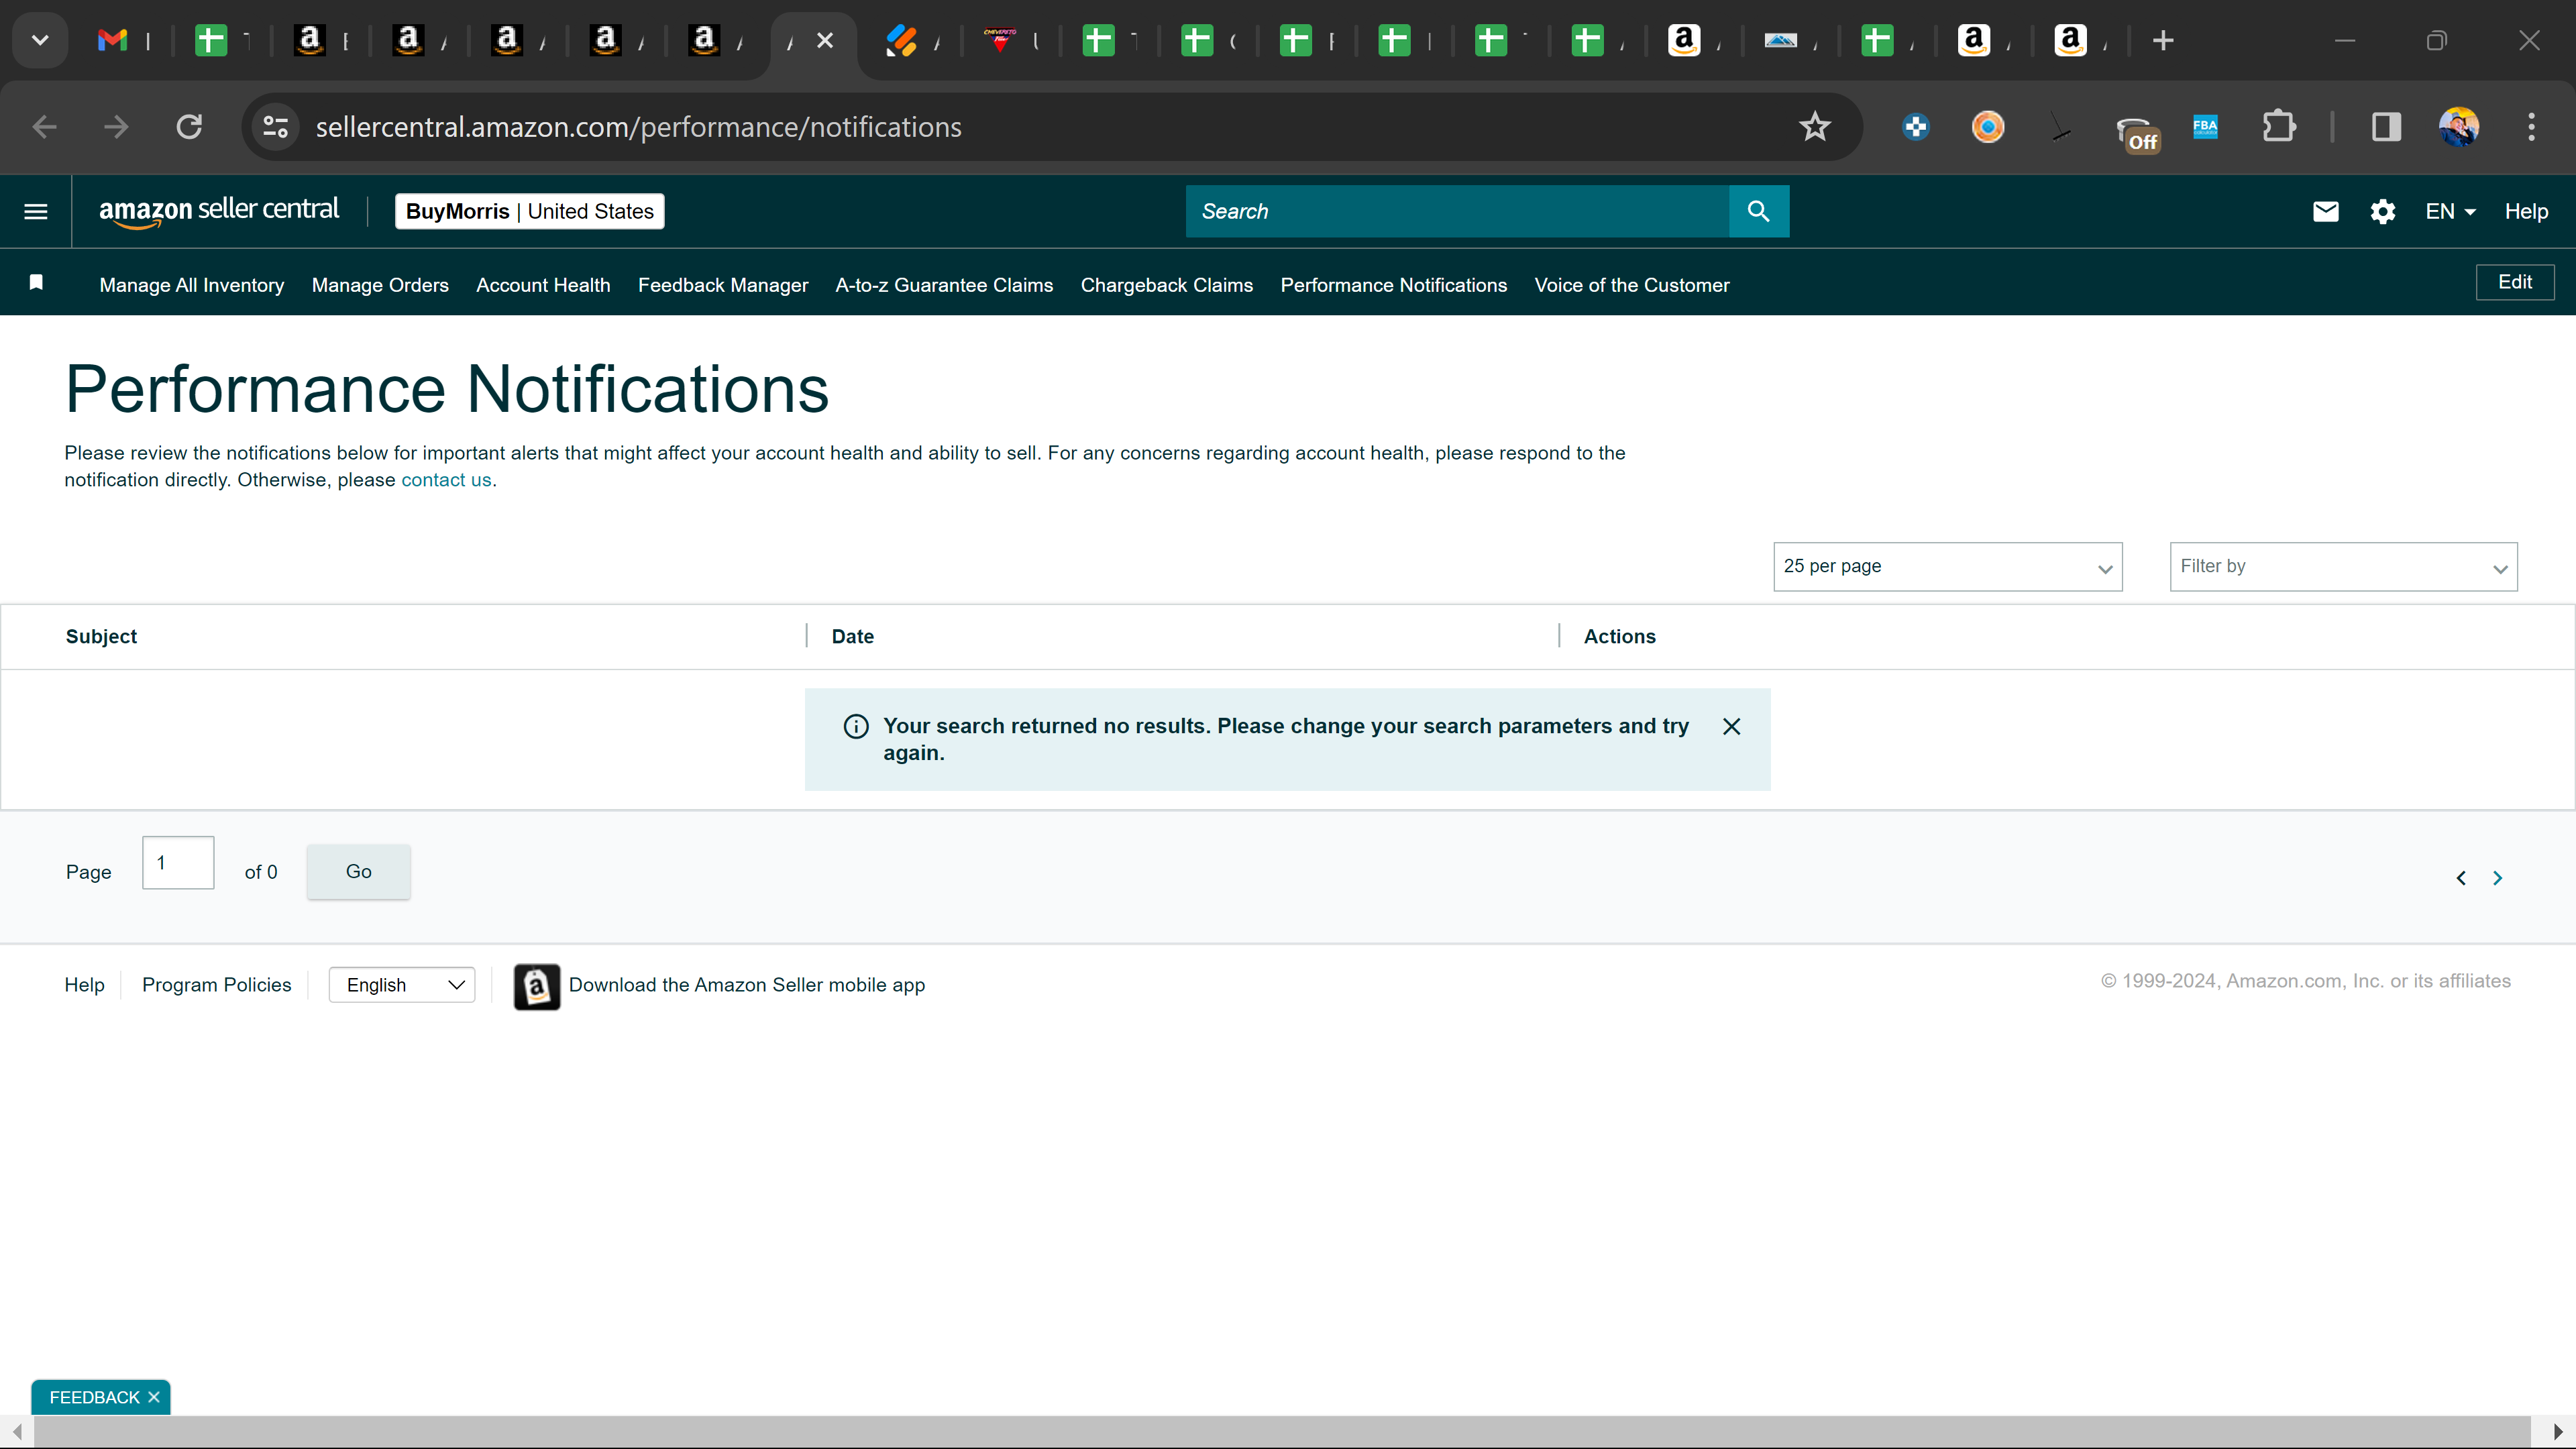Image resolution: width=2576 pixels, height=1449 pixels.
Task: Click the bookmark flag icon in nav bar
Action: 36,282
